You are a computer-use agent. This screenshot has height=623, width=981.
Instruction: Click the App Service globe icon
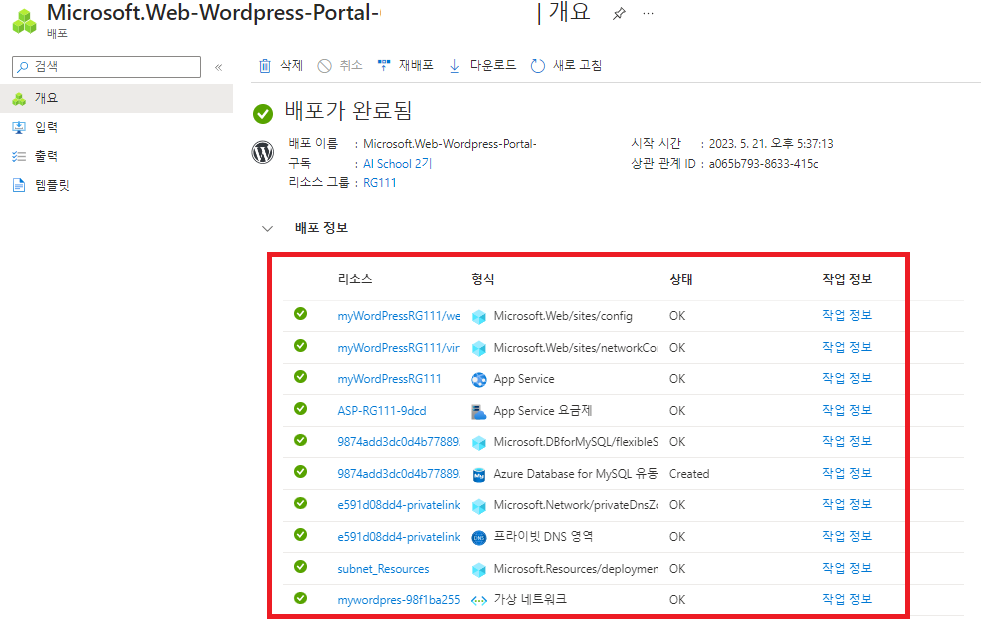(479, 380)
